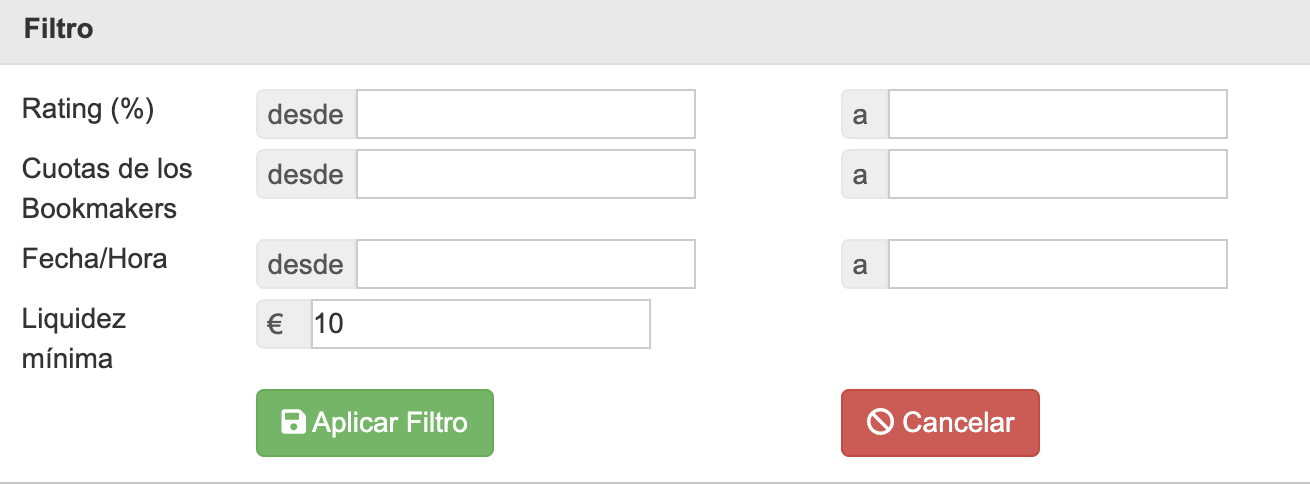This screenshot has width=1310, height=484.
Task: Click the desde addon beside Fecha/Hora
Action: (306, 264)
